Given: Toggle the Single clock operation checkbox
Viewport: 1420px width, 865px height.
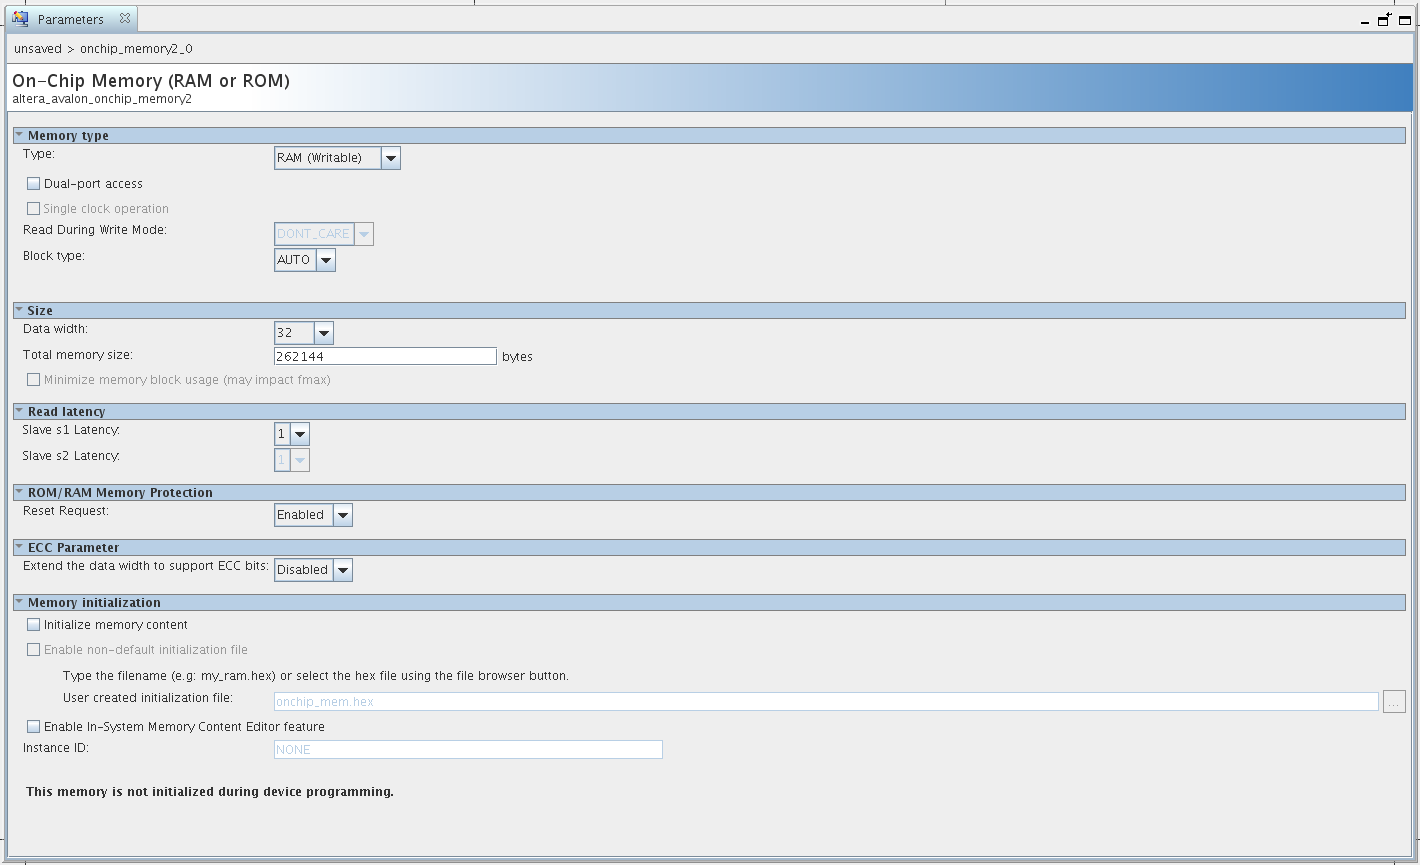Looking at the screenshot, I should click(34, 209).
